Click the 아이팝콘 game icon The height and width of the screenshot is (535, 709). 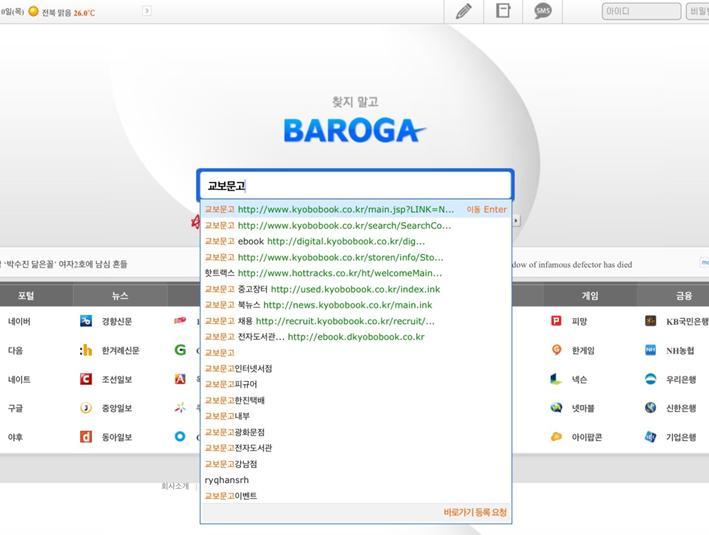[556, 437]
